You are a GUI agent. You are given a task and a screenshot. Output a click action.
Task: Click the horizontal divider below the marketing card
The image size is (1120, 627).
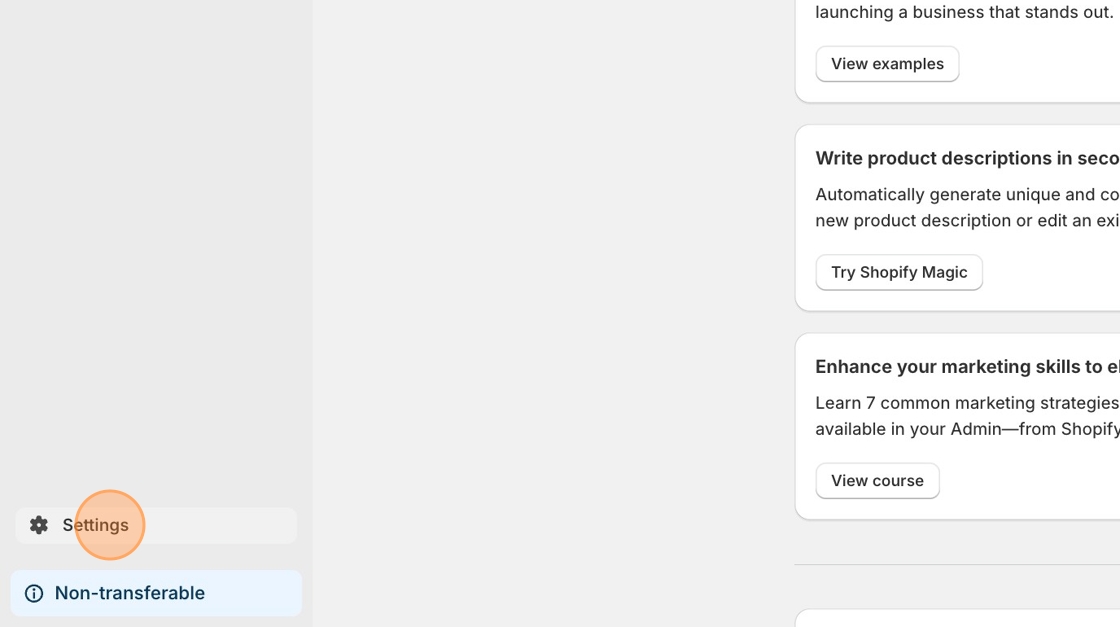point(957,564)
